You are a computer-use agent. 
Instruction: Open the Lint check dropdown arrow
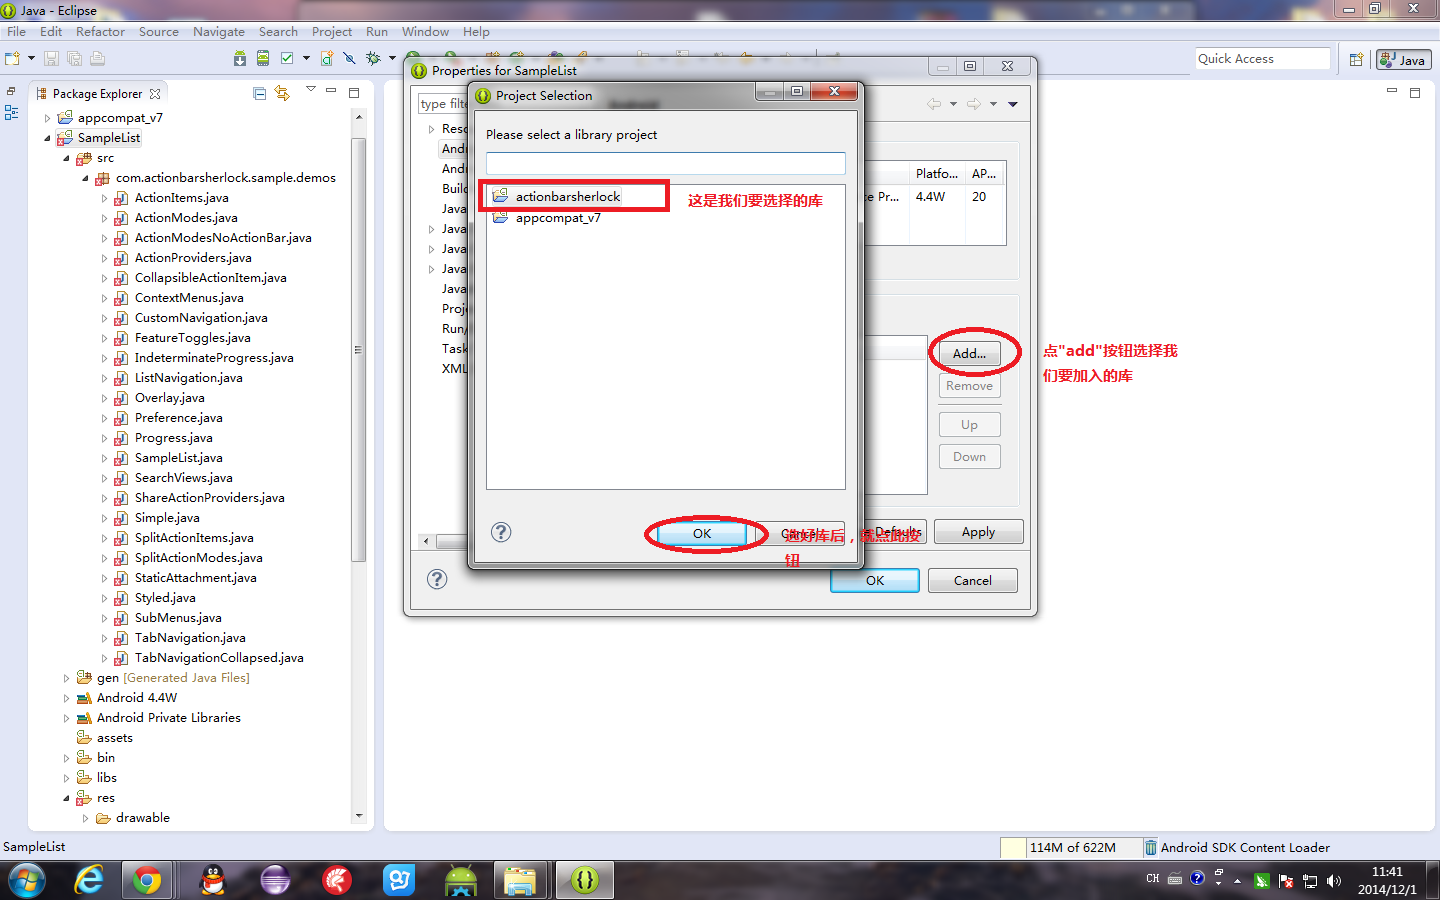[x=306, y=59]
